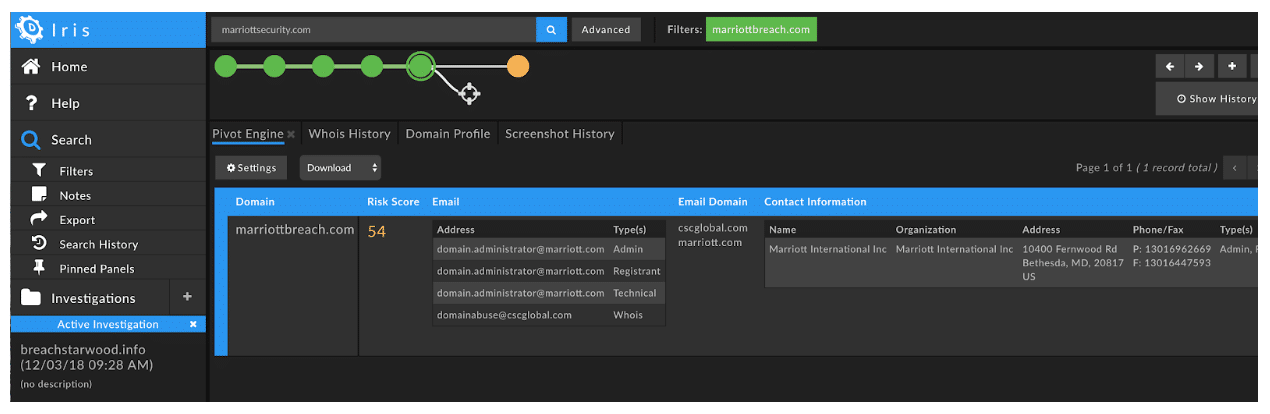The width and height of the screenshot is (1270, 414).
Task: Click the Email column header
Action: click(x=445, y=202)
